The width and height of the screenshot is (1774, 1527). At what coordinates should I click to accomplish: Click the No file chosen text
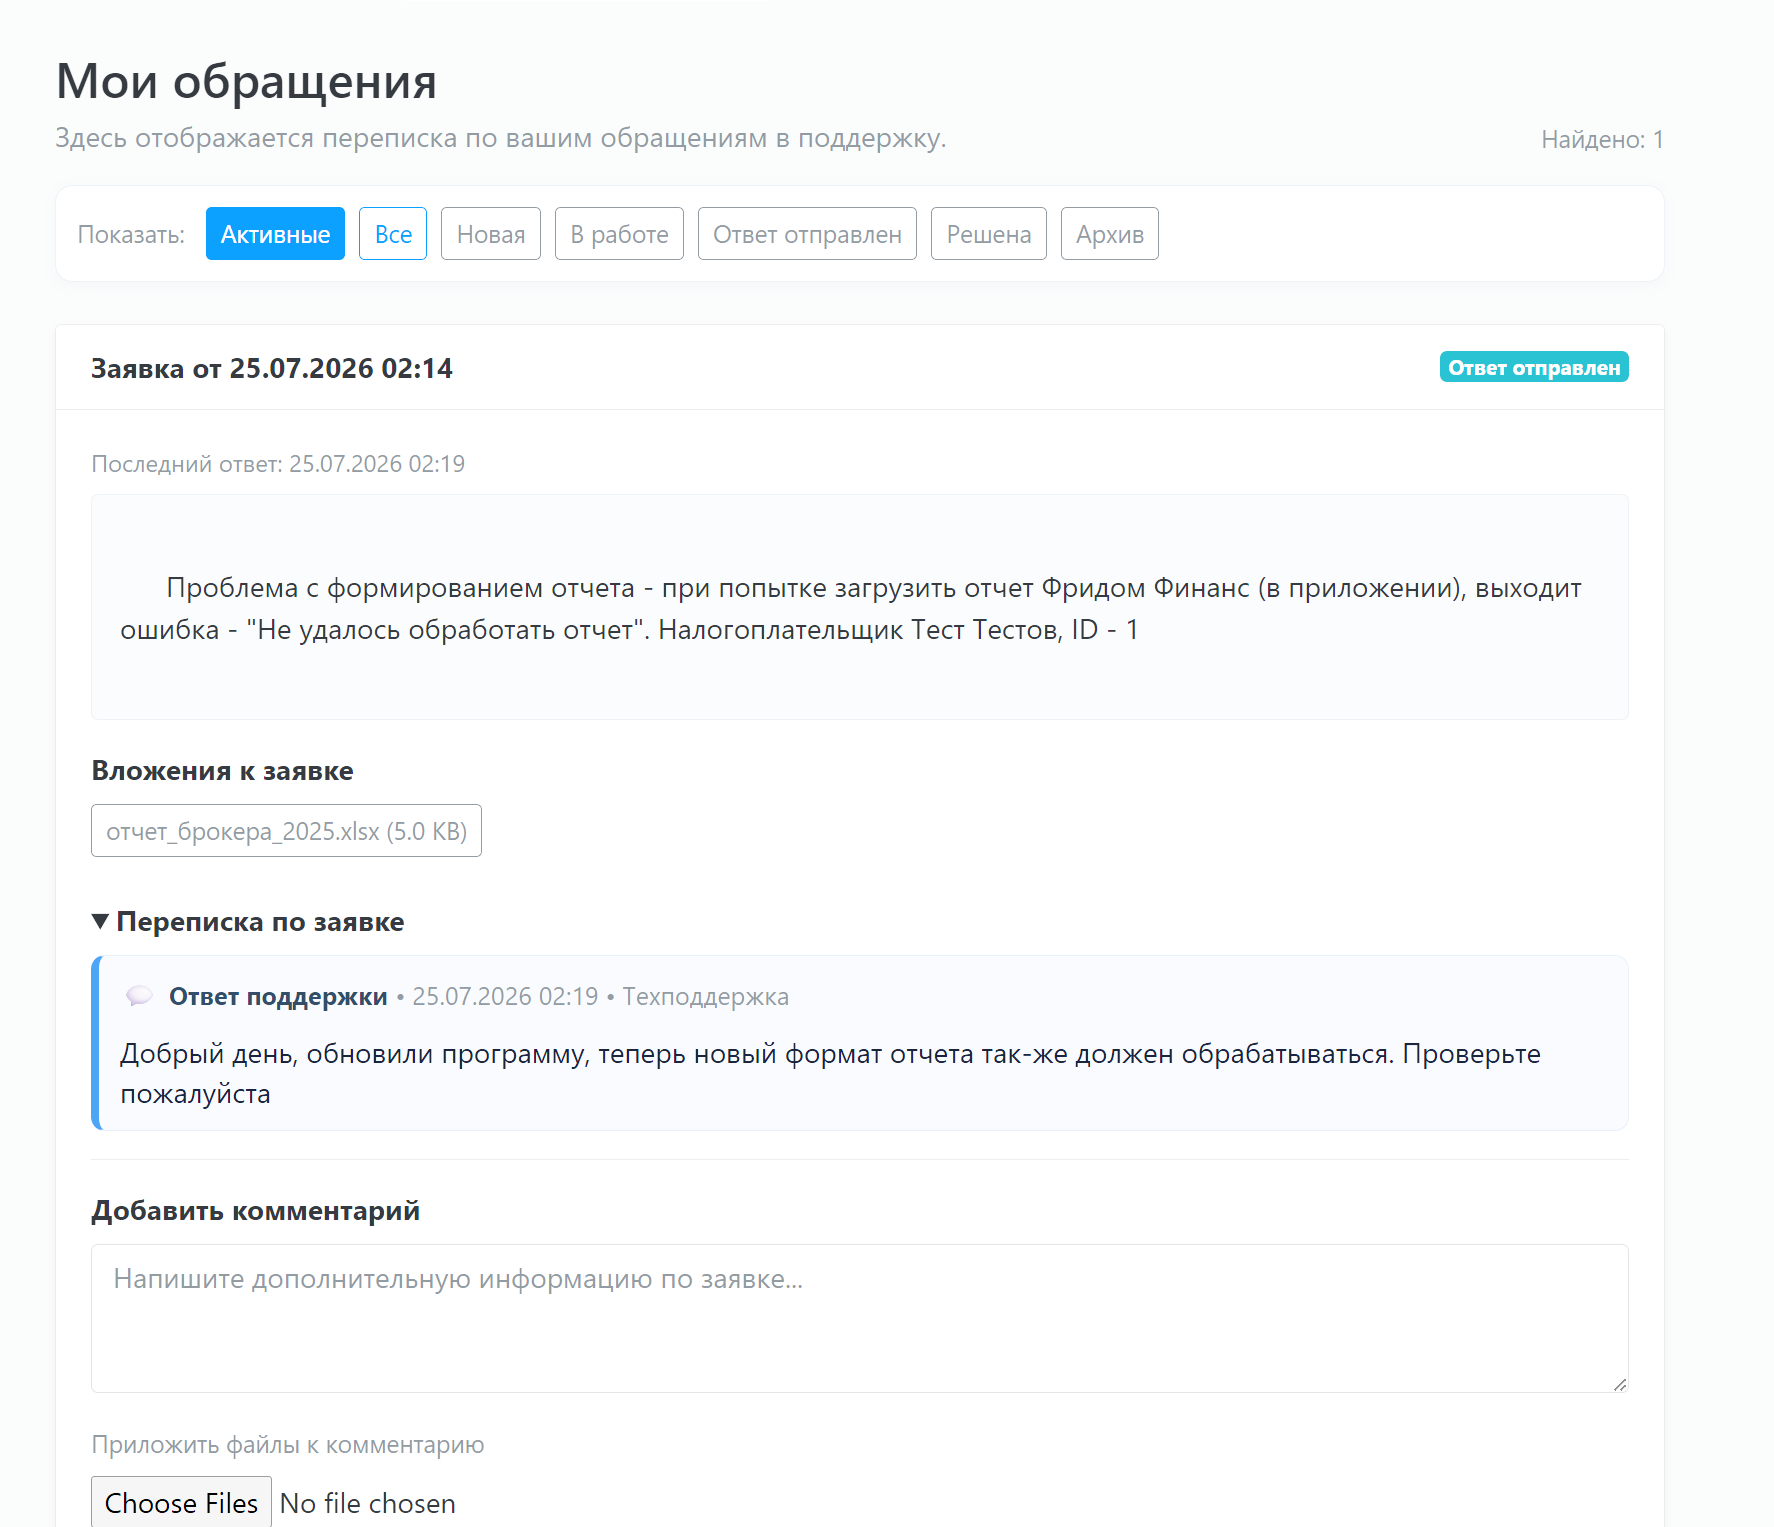[367, 1503]
